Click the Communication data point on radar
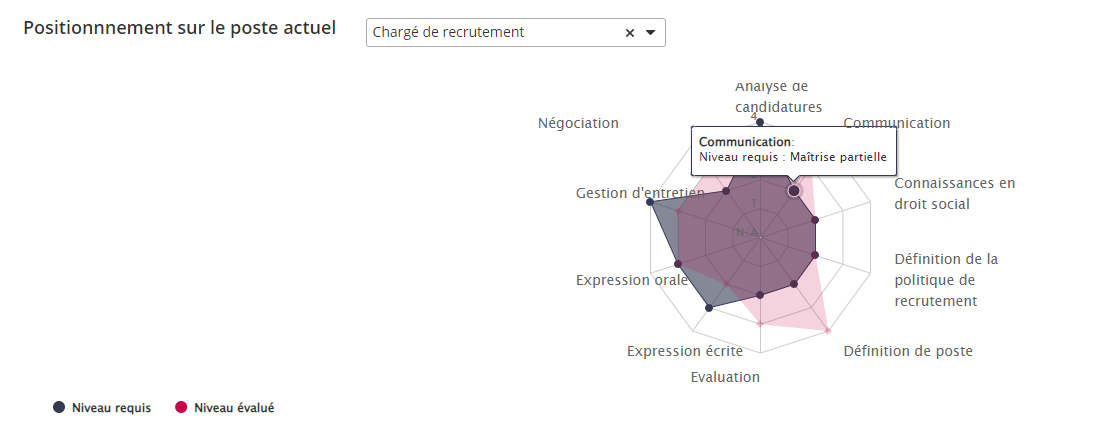 click(x=794, y=190)
